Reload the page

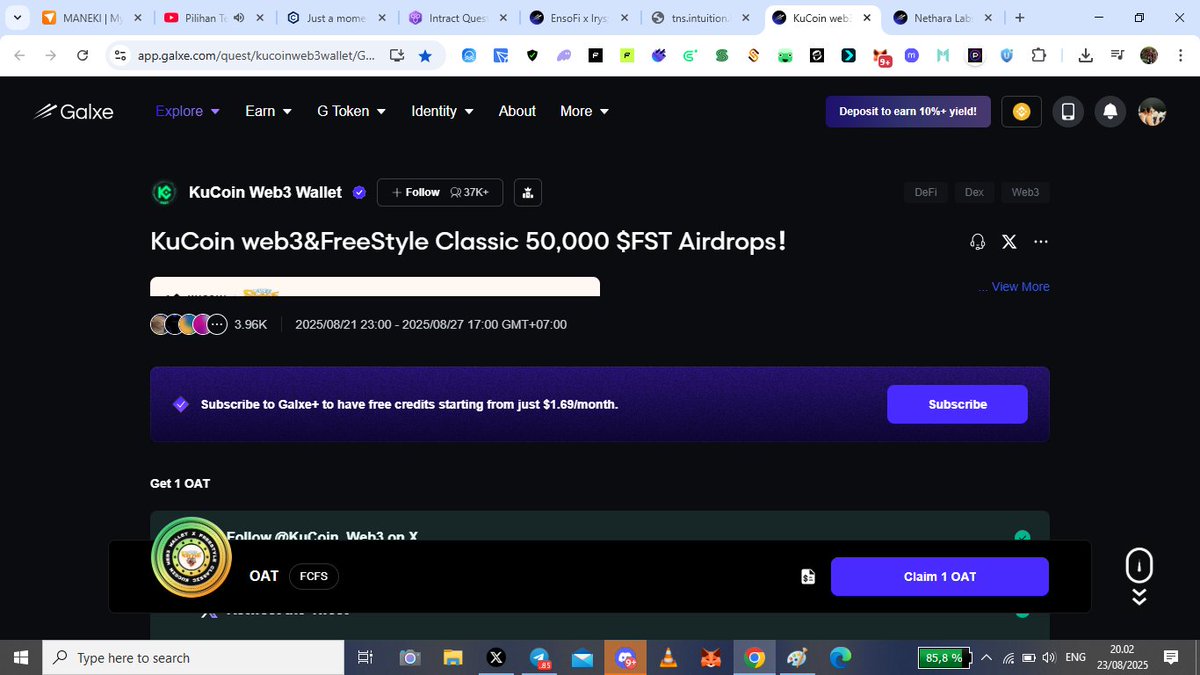click(82, 56)
